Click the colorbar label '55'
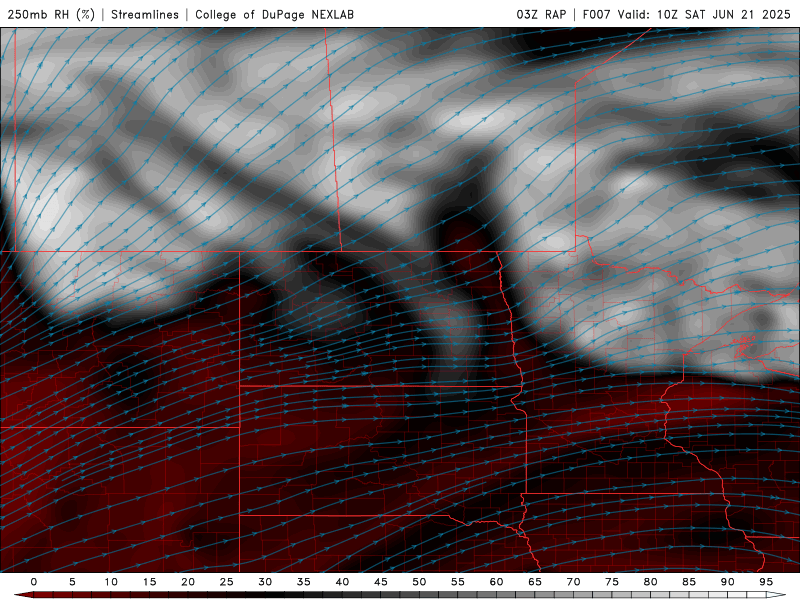Screen dimensions: 800x600 click(458, 582)
